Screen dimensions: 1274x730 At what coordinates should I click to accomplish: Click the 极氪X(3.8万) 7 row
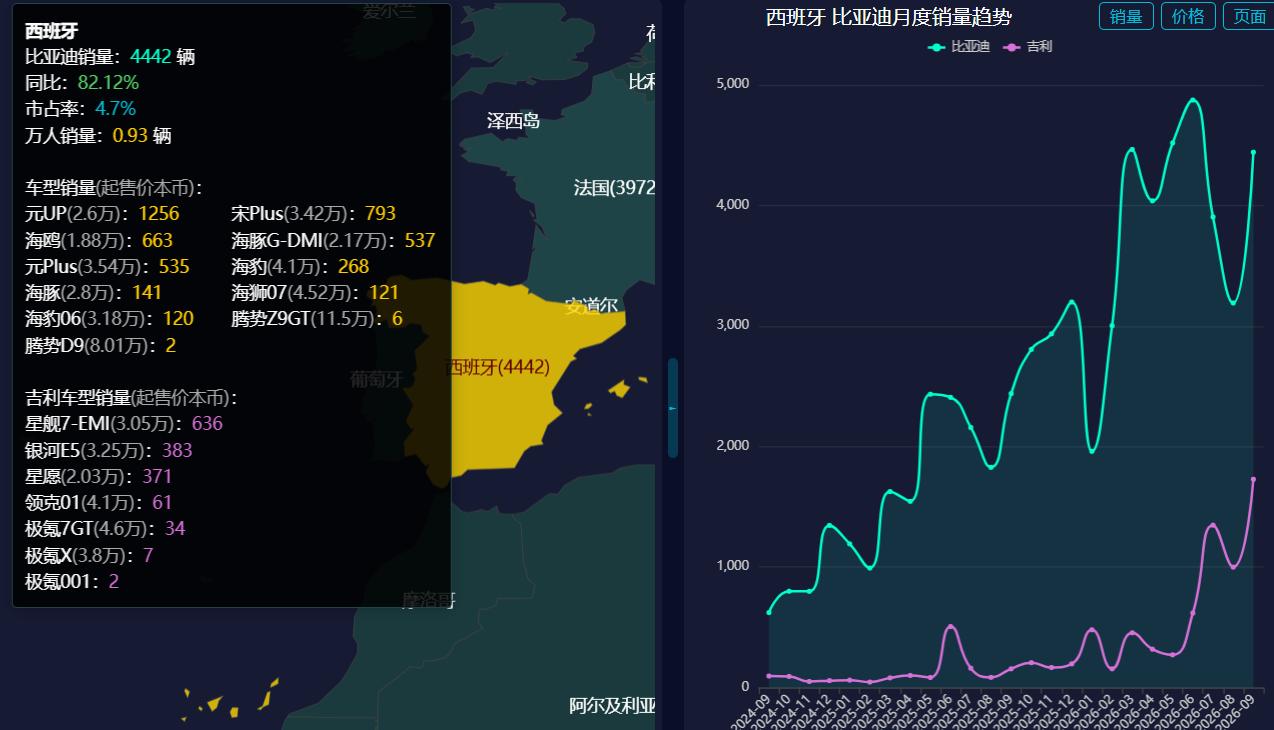pyautogui.click(x=89, y=555)
